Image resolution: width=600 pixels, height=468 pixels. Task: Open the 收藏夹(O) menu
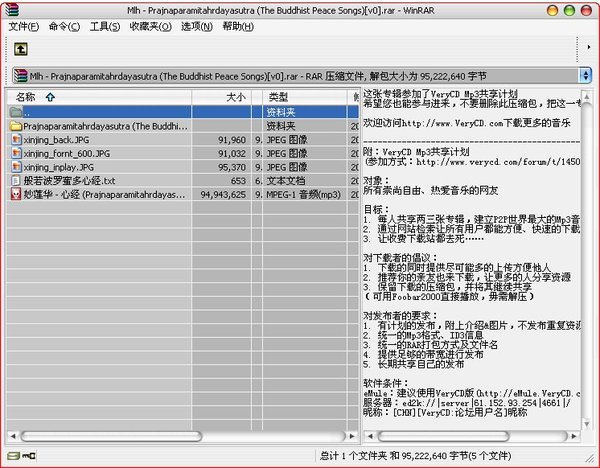[150, 26]
